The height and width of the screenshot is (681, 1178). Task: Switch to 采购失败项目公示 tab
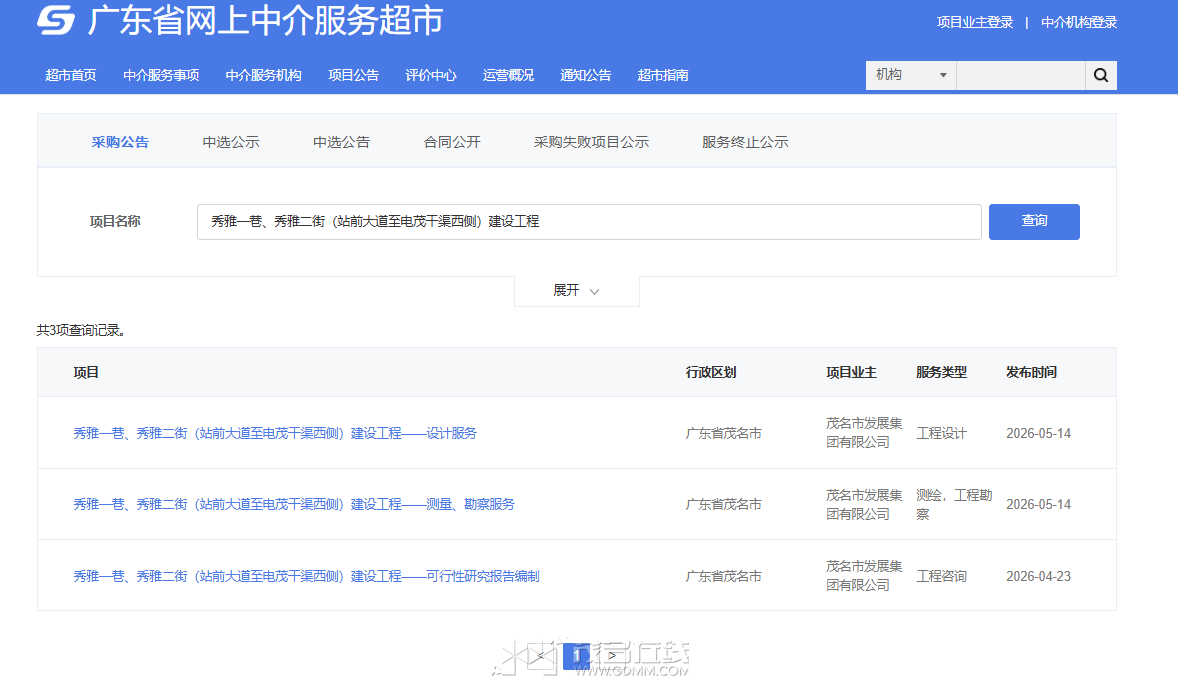point(591,142)
